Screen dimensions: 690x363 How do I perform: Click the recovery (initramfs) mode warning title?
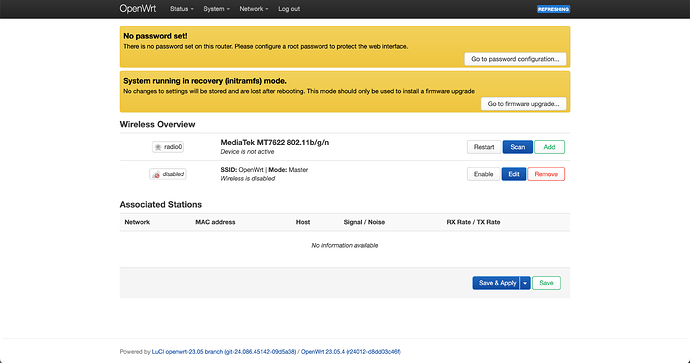coord(205,81)
